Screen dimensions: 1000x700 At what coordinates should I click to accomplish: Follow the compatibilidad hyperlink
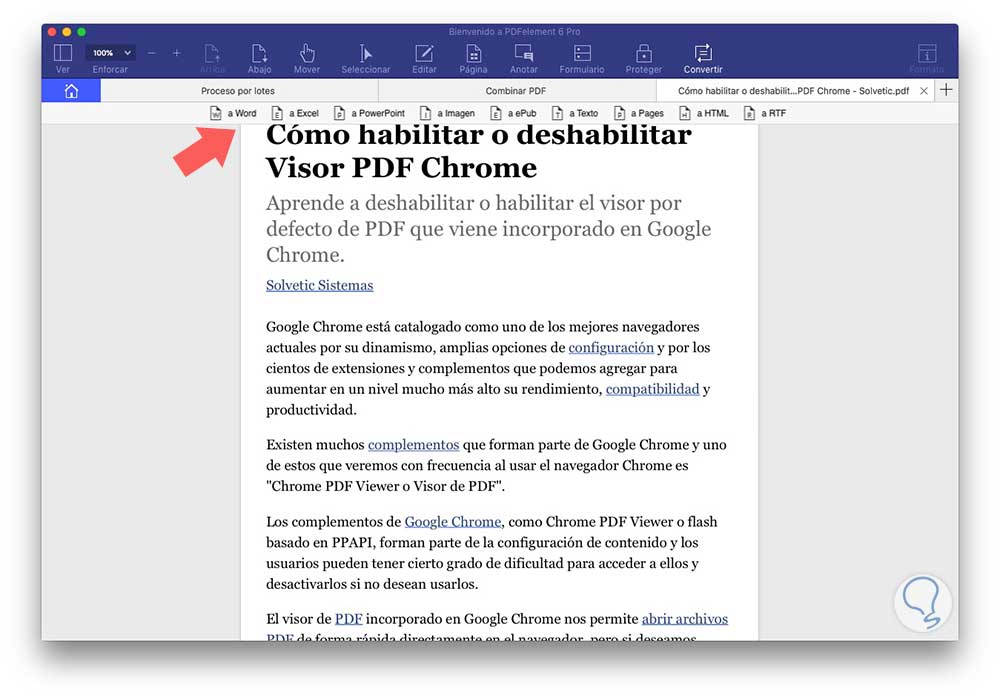pyautogui.click(x=652, y=389)
